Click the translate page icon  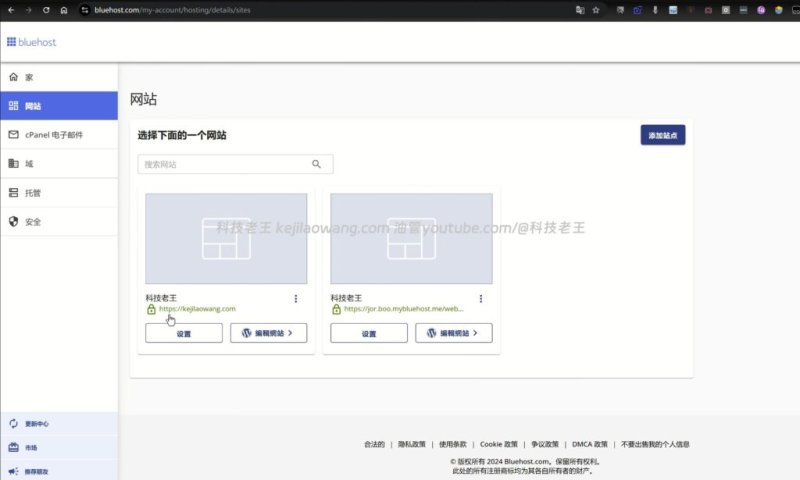pos(580,10)
